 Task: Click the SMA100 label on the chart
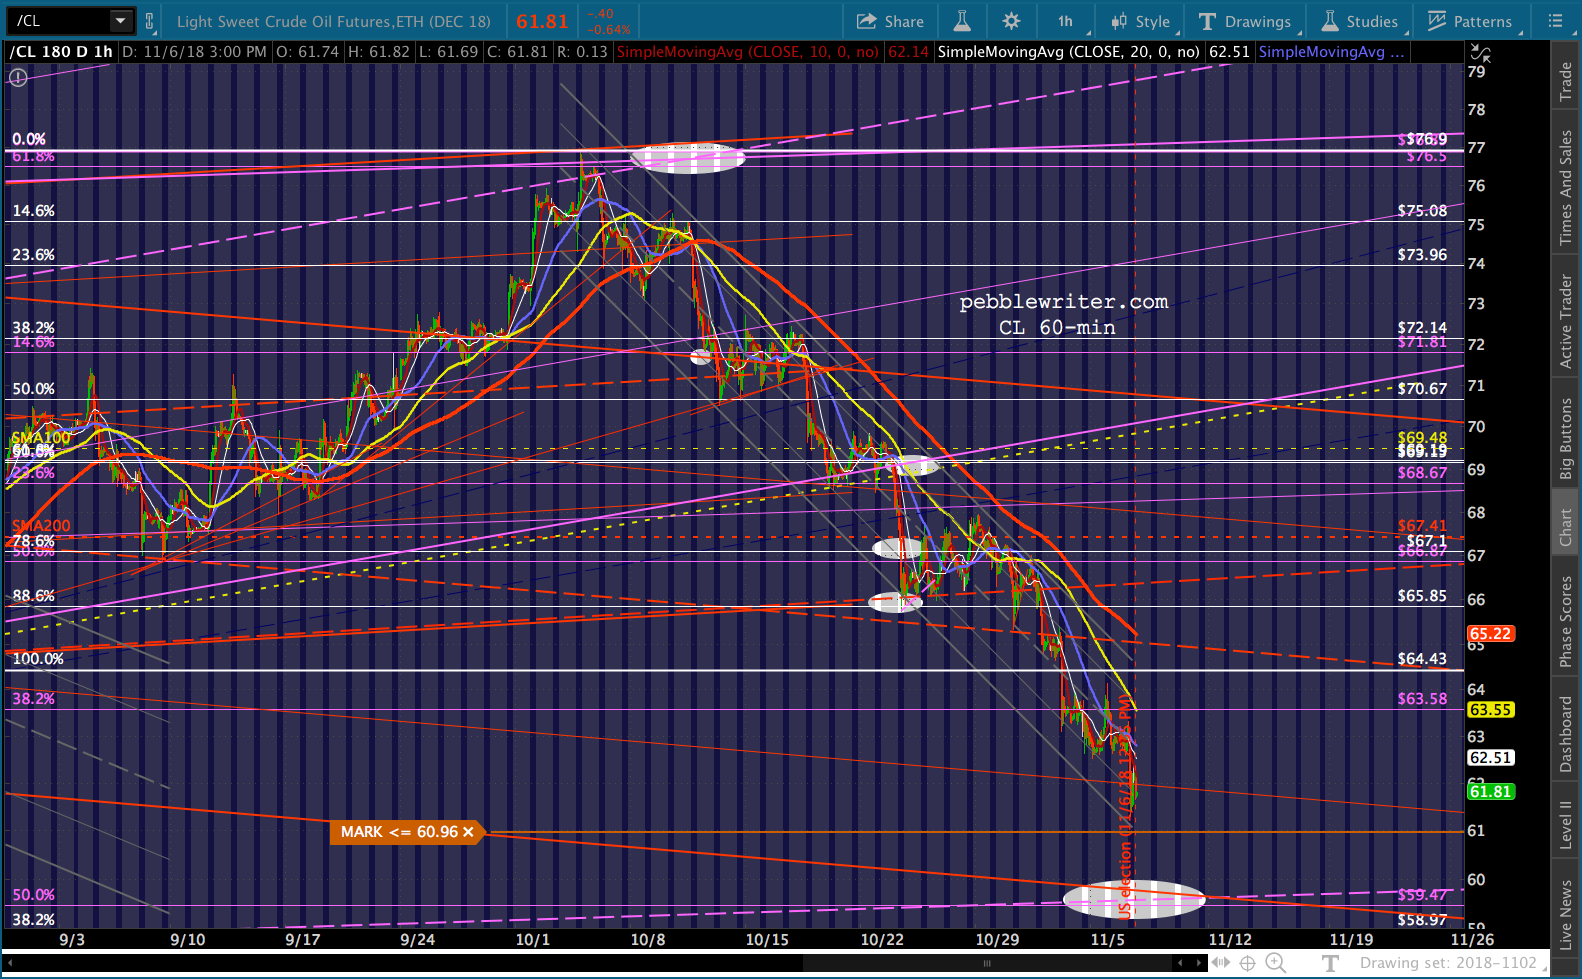(41, 438)
